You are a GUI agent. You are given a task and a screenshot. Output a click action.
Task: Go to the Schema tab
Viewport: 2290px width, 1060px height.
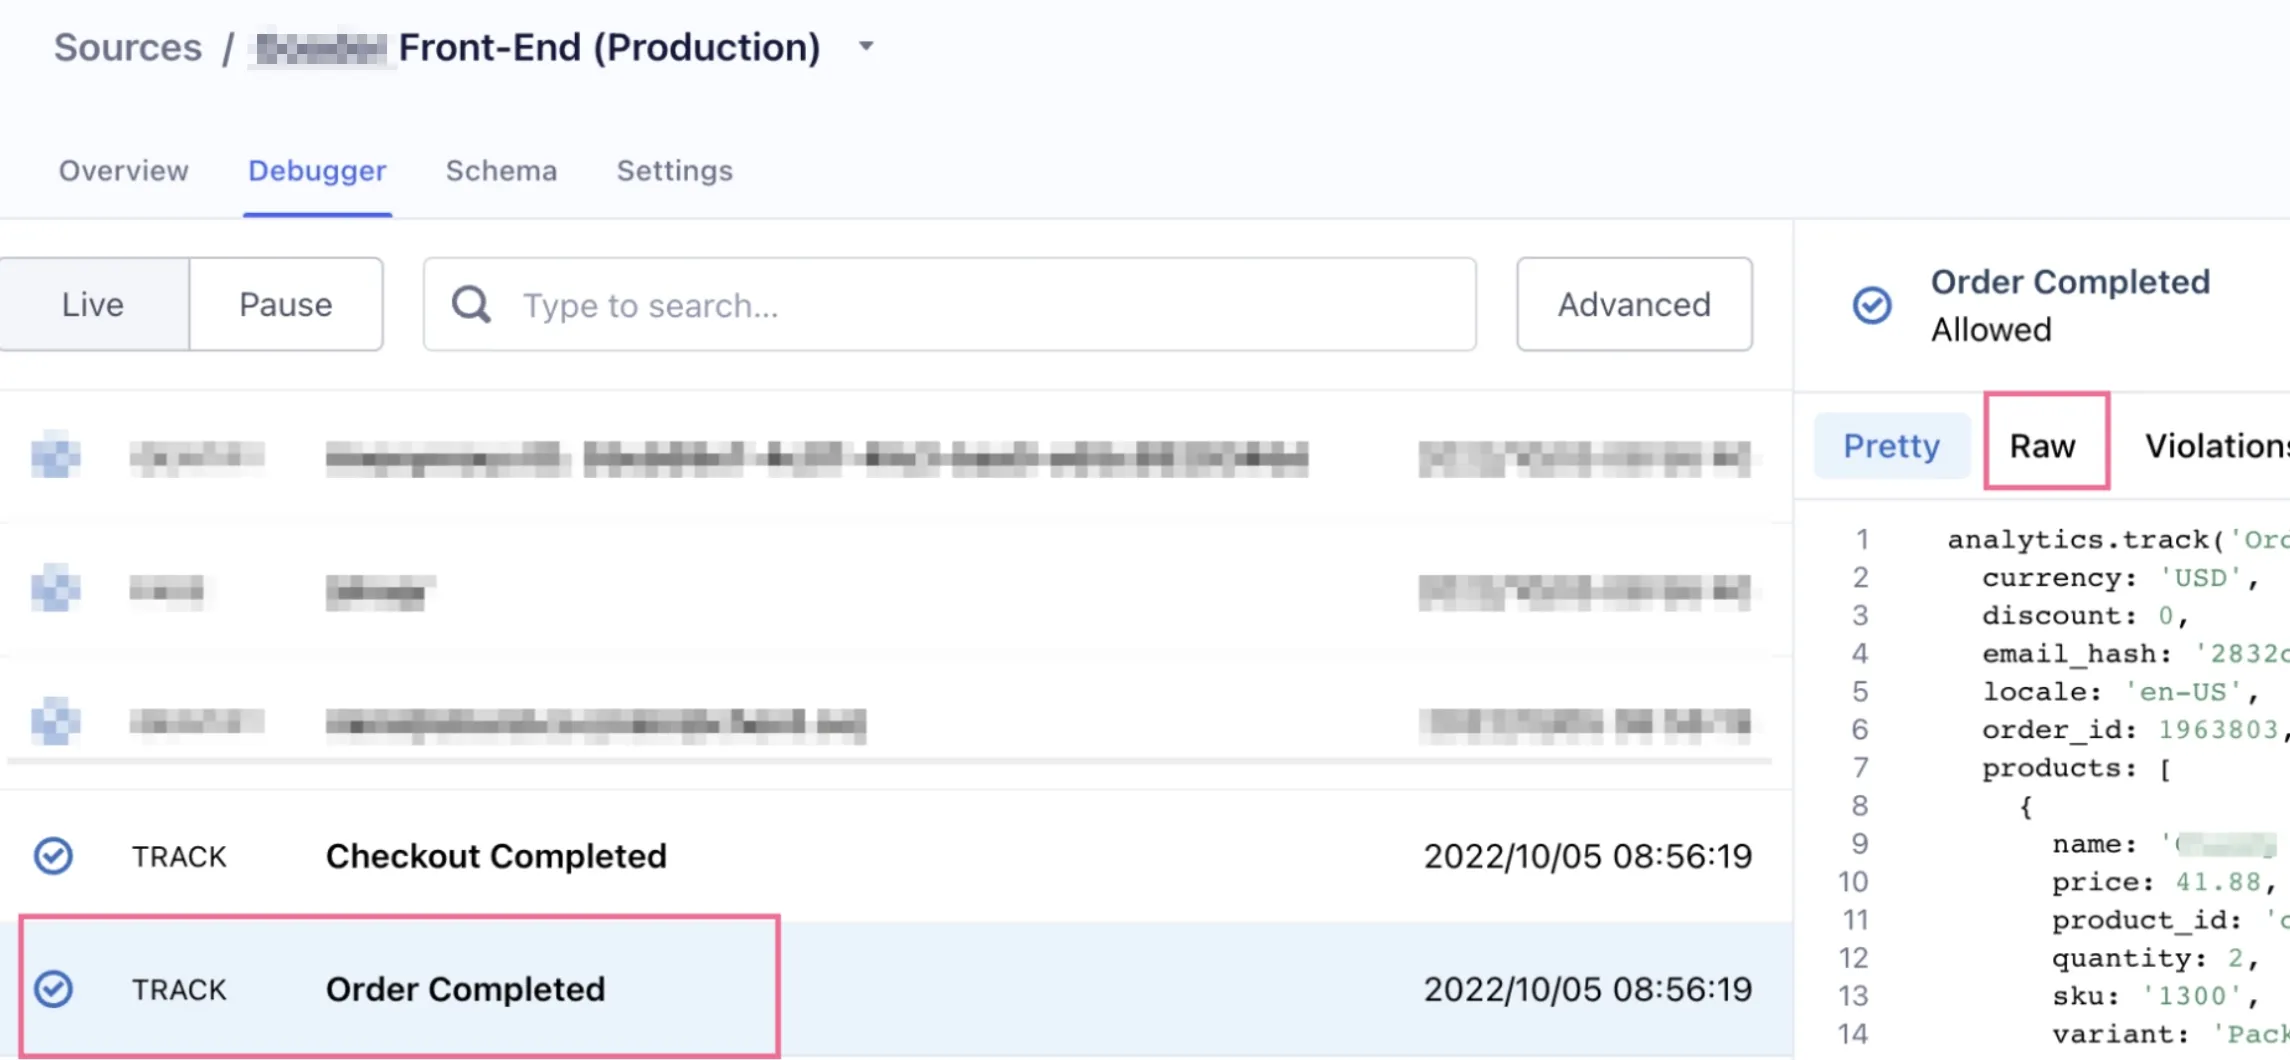point(501,171)
